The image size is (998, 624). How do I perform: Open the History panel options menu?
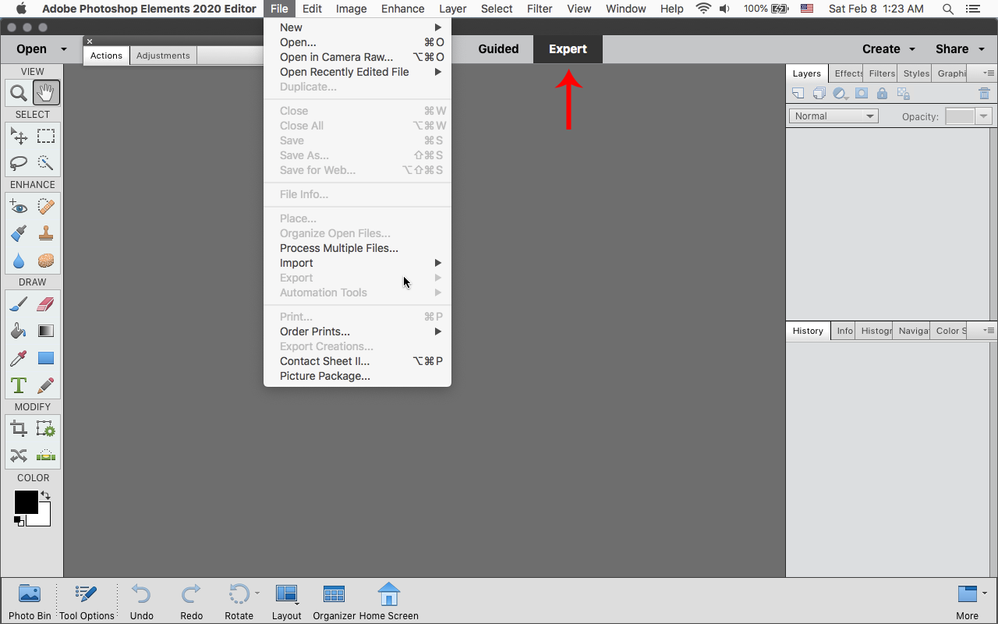[x=988, y=330]
